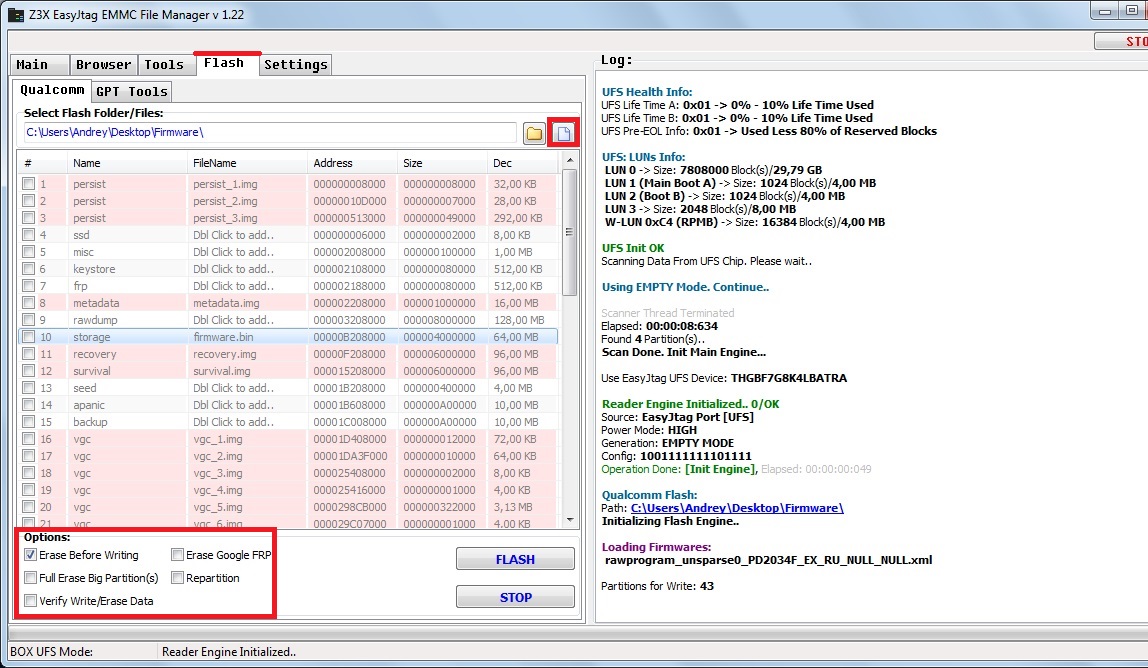Tick Verify Write/Erase Data option

pyautogui.click(x=31, y=601)
